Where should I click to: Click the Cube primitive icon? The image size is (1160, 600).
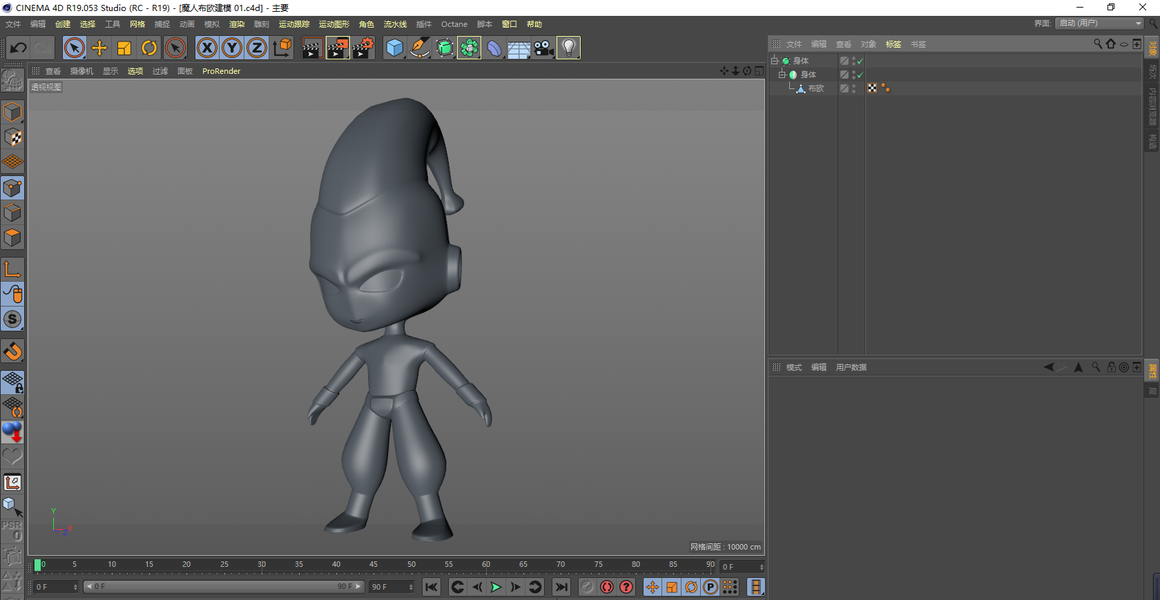pyautogui.click(x=395, y=48)
